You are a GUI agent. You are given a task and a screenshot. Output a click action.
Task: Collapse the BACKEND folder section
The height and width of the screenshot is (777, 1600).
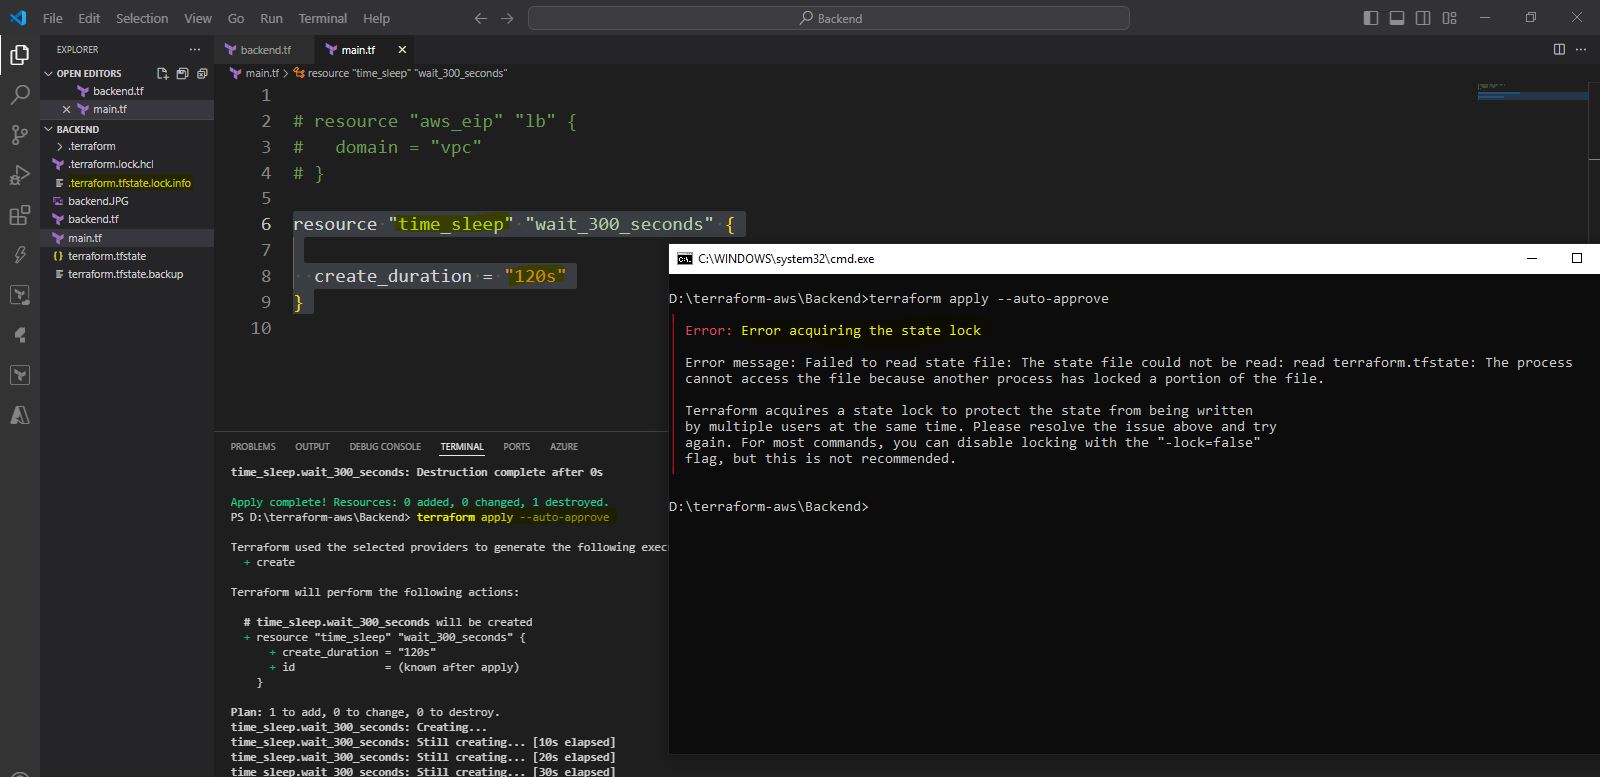(77, 129)
